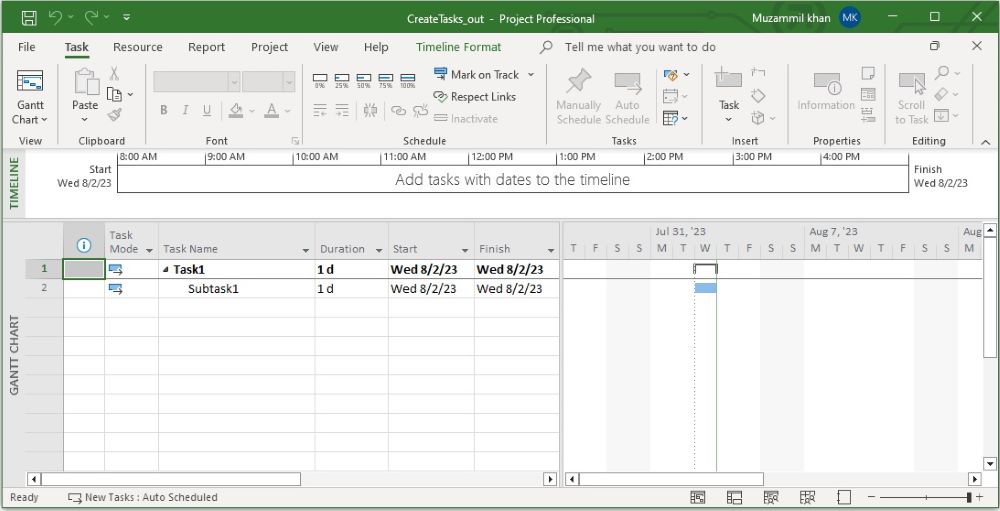Viewport: 1000px width, 511px height.
Task: Mark task as 100% complete
Action: point(408,80)
